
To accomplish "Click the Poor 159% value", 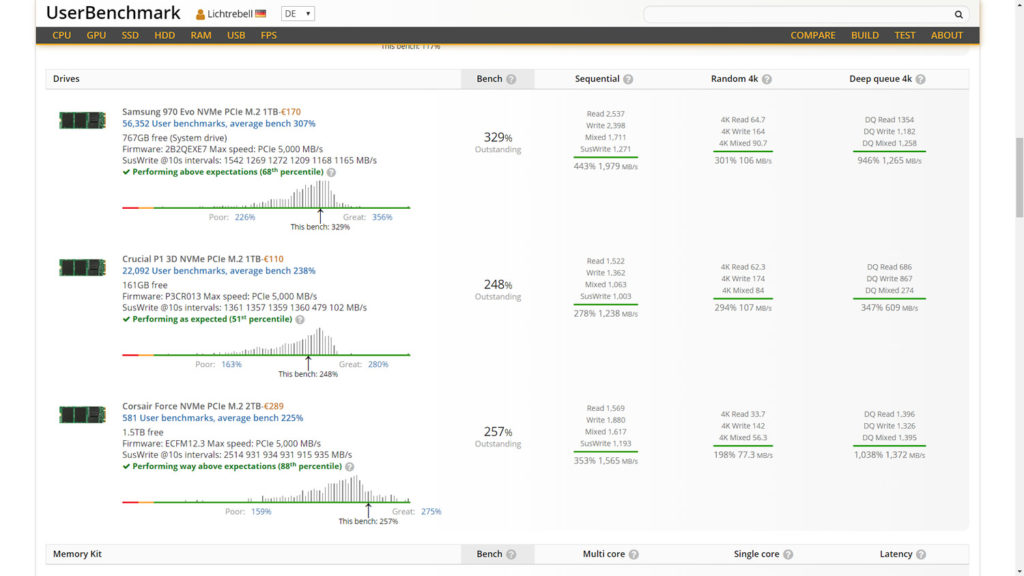I will point(261,511).
